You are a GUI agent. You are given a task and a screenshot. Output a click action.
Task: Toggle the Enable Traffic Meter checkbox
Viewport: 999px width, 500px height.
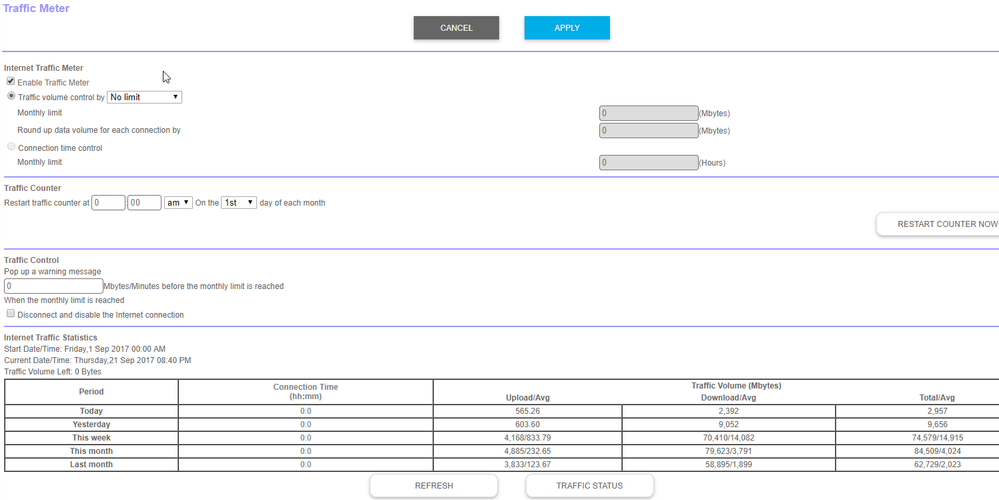[x=11, y=81]
